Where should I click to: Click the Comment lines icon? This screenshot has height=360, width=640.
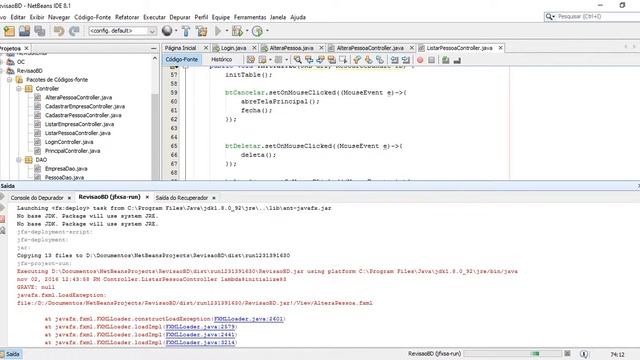[445, 60]
